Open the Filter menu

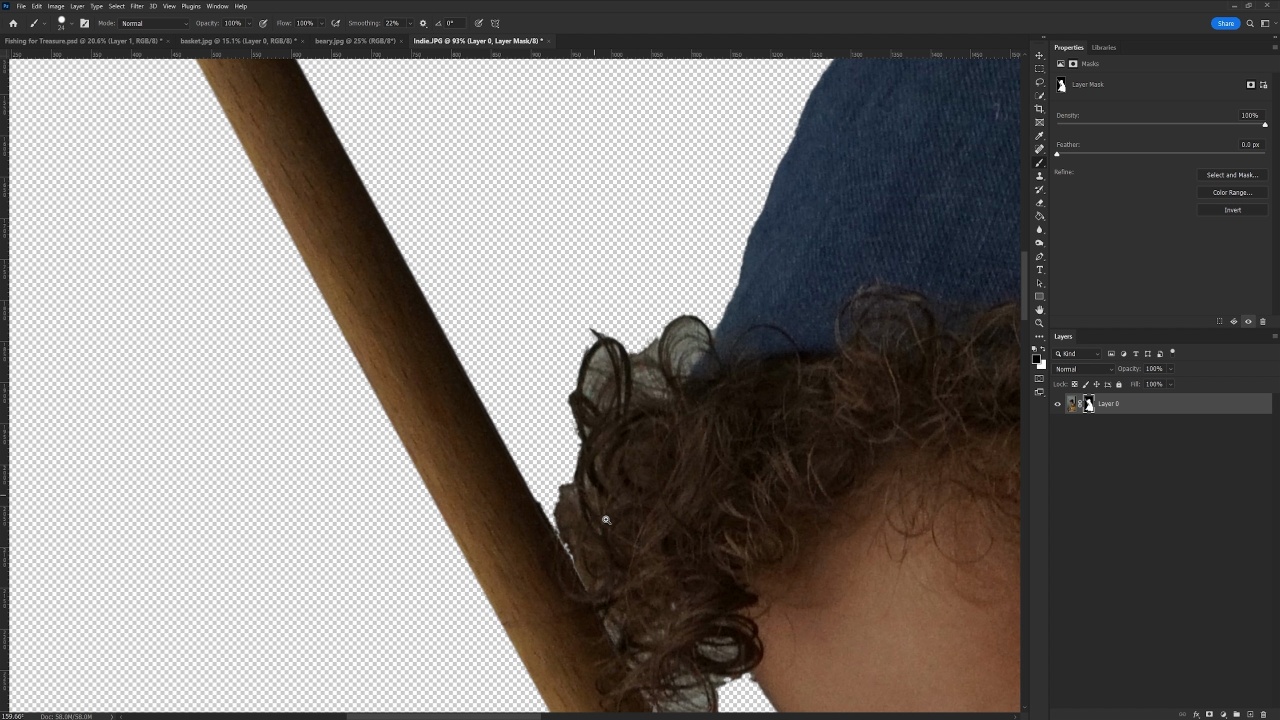pos(137,6)
